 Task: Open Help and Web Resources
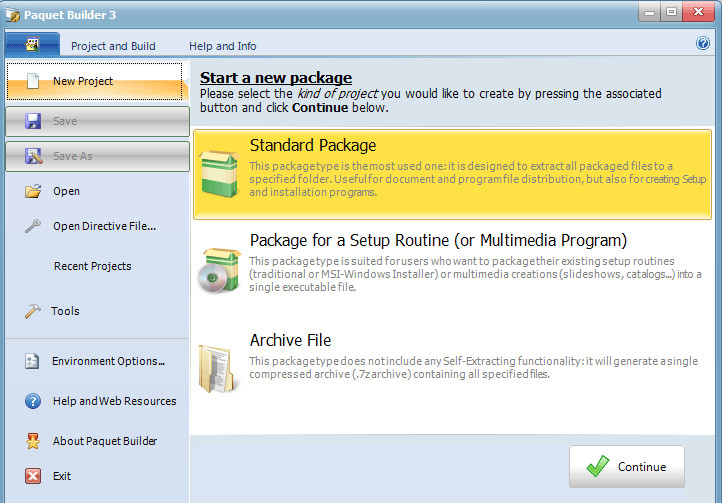pos(97,401)
